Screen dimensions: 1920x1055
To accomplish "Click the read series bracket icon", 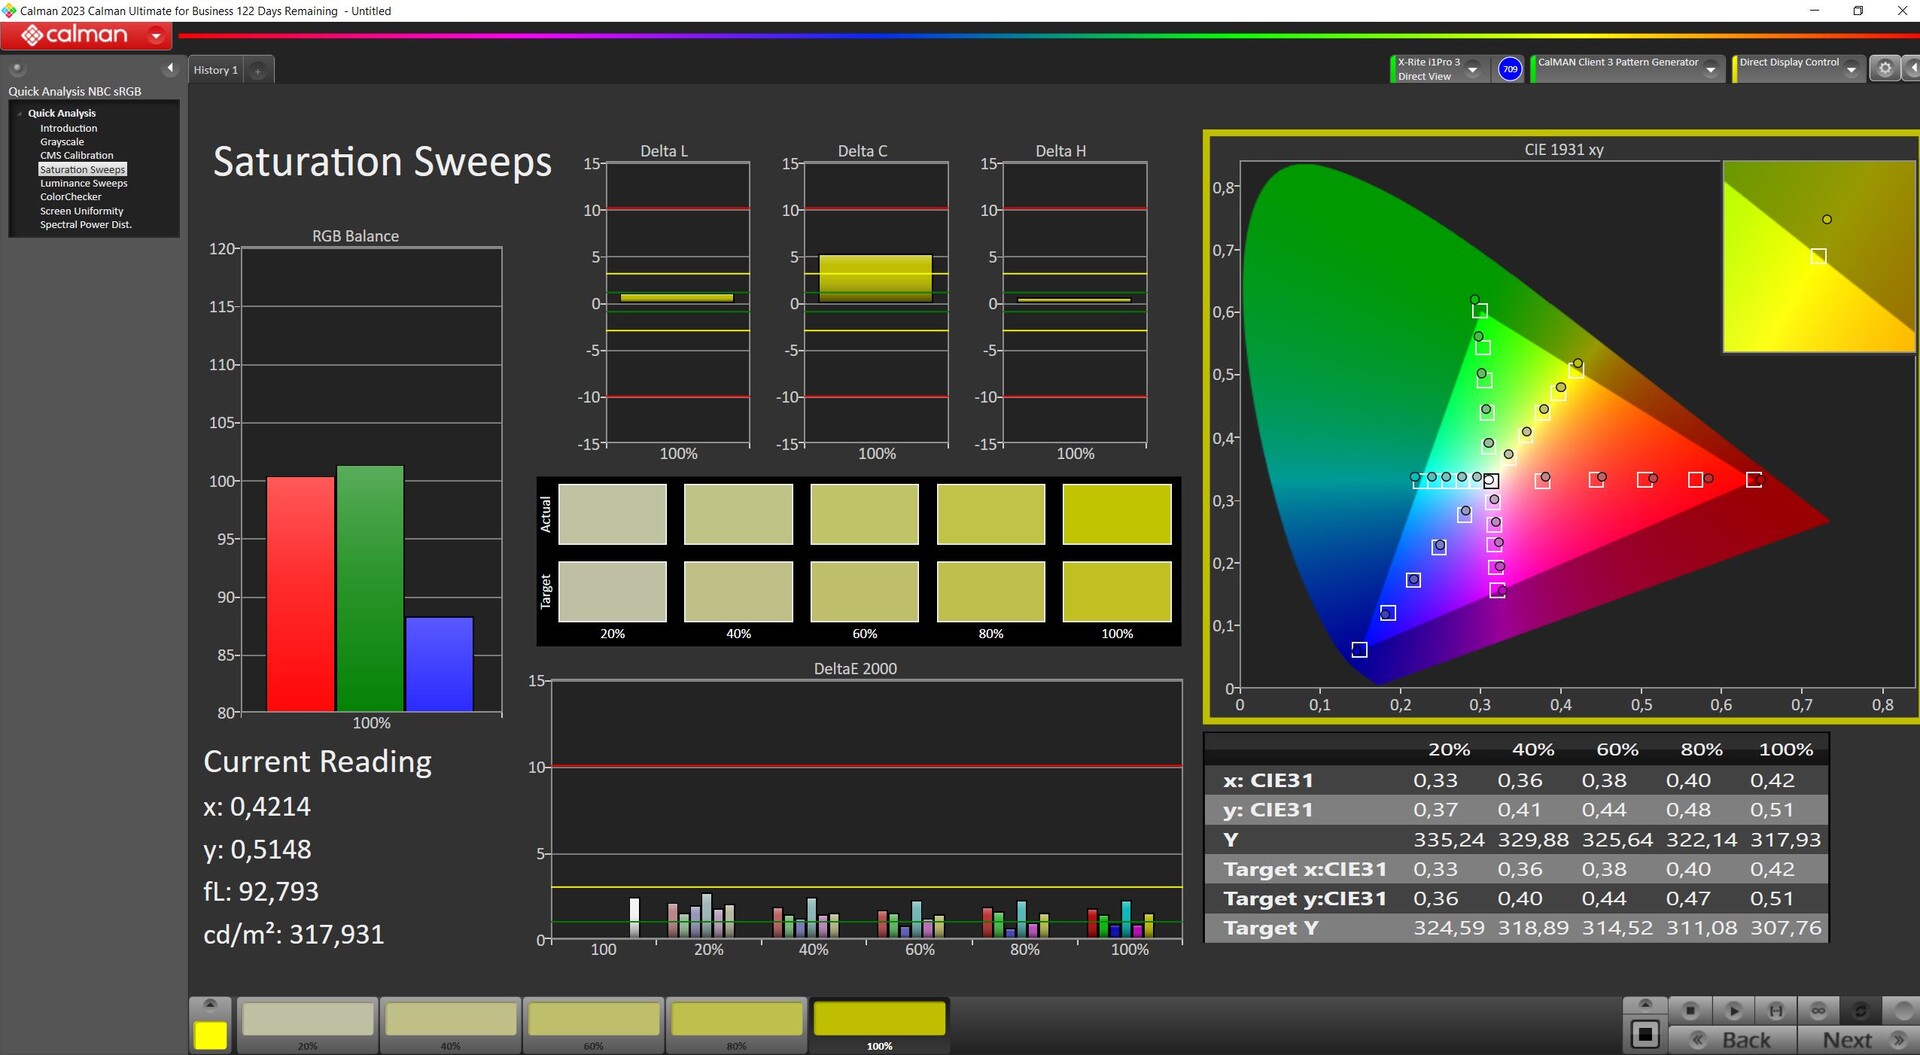I will [1776, 1010].
